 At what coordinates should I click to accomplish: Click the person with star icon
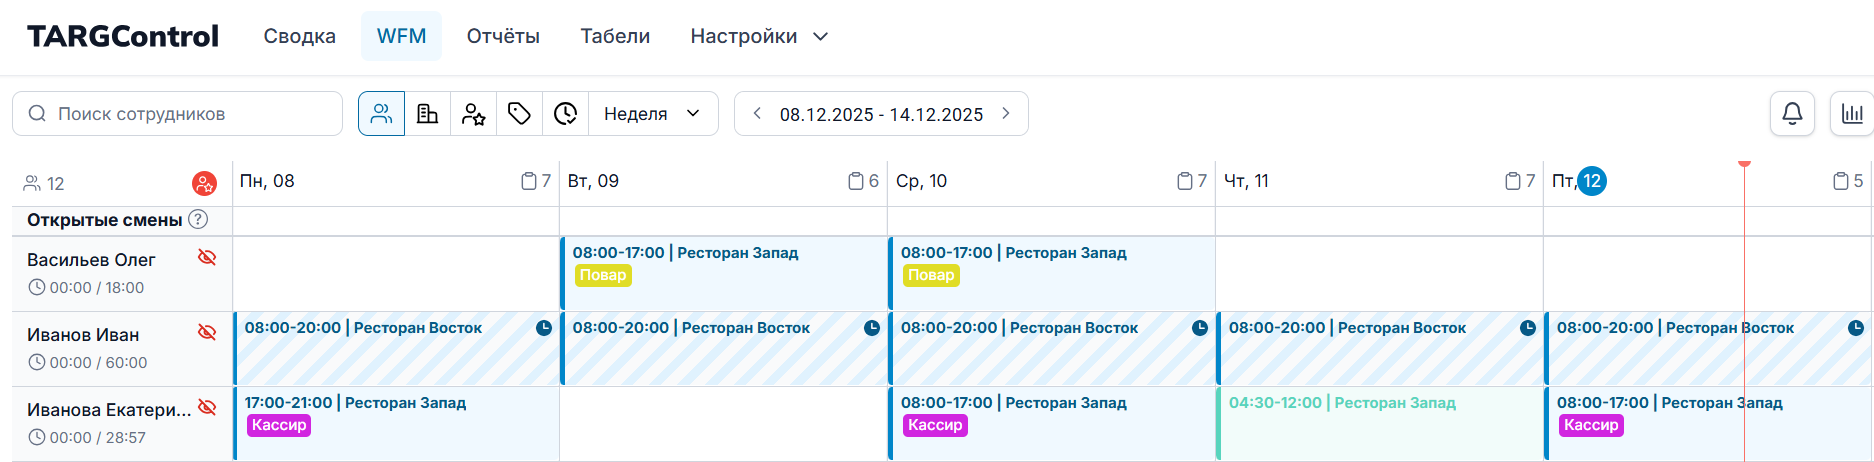coord(473,114)
